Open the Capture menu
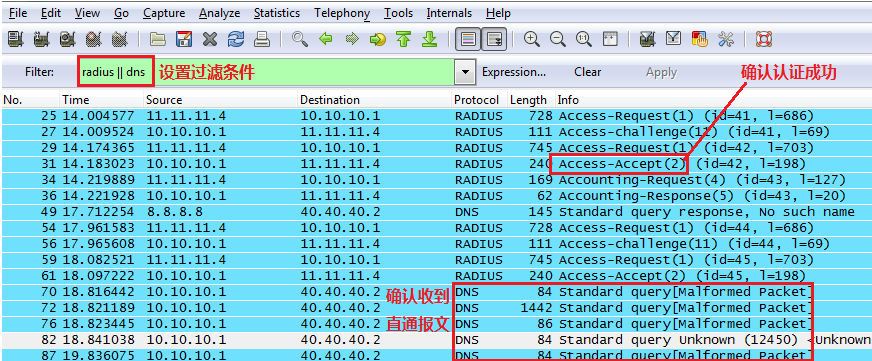The height and width of the screenshot is (361, 872). coord(164,13)
